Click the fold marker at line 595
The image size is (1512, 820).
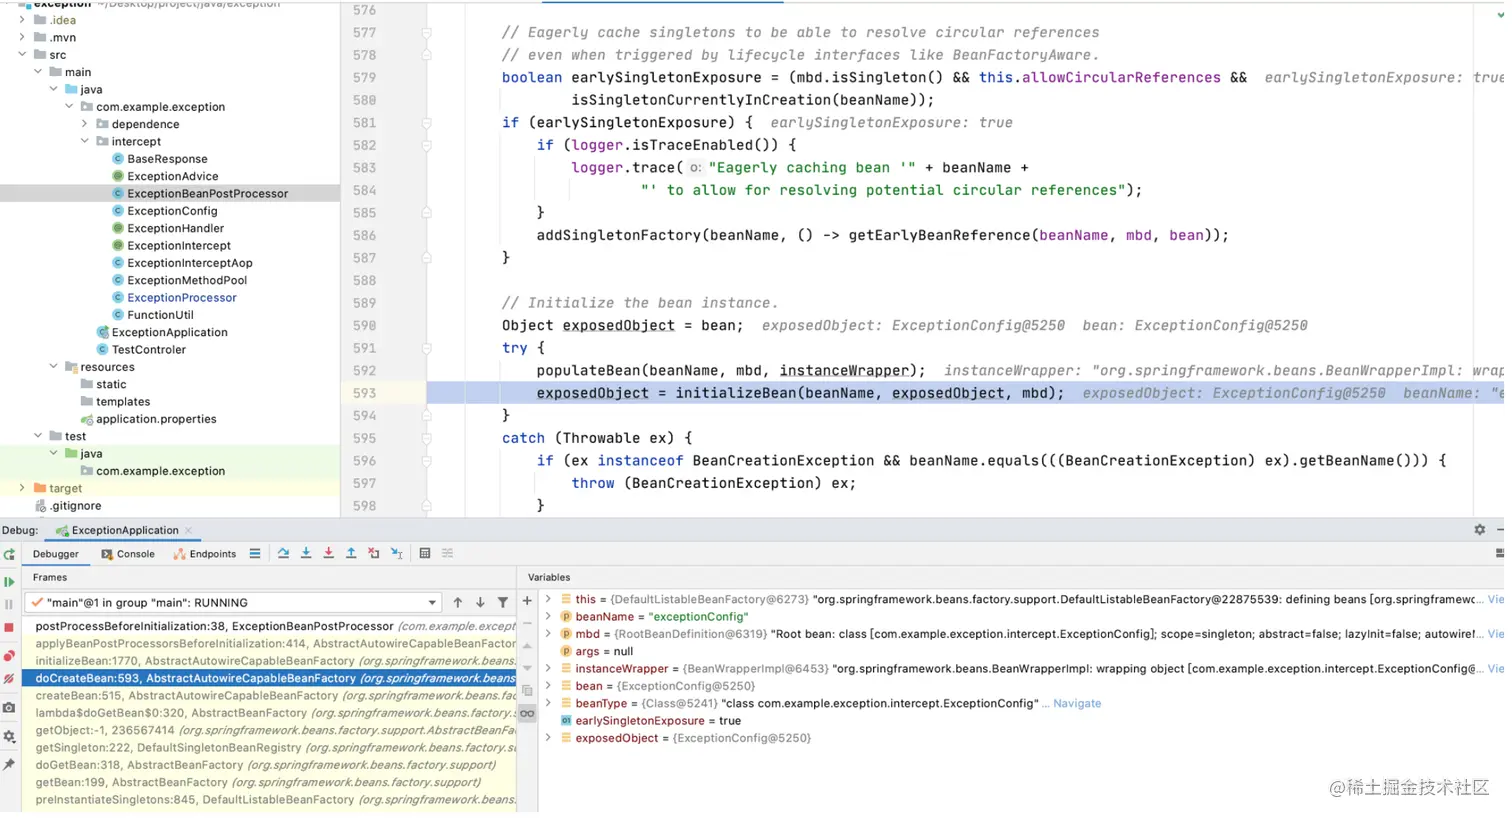pos(427,438)
